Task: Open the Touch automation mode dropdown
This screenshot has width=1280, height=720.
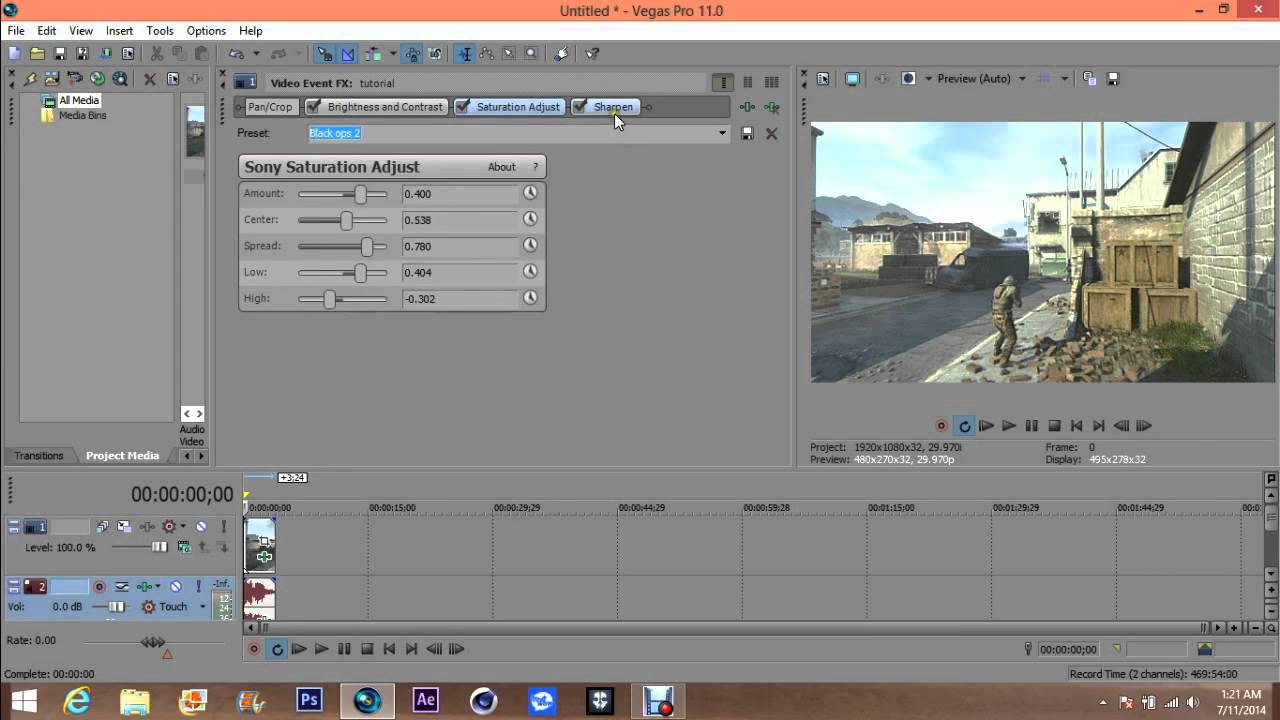Action: 202,607
